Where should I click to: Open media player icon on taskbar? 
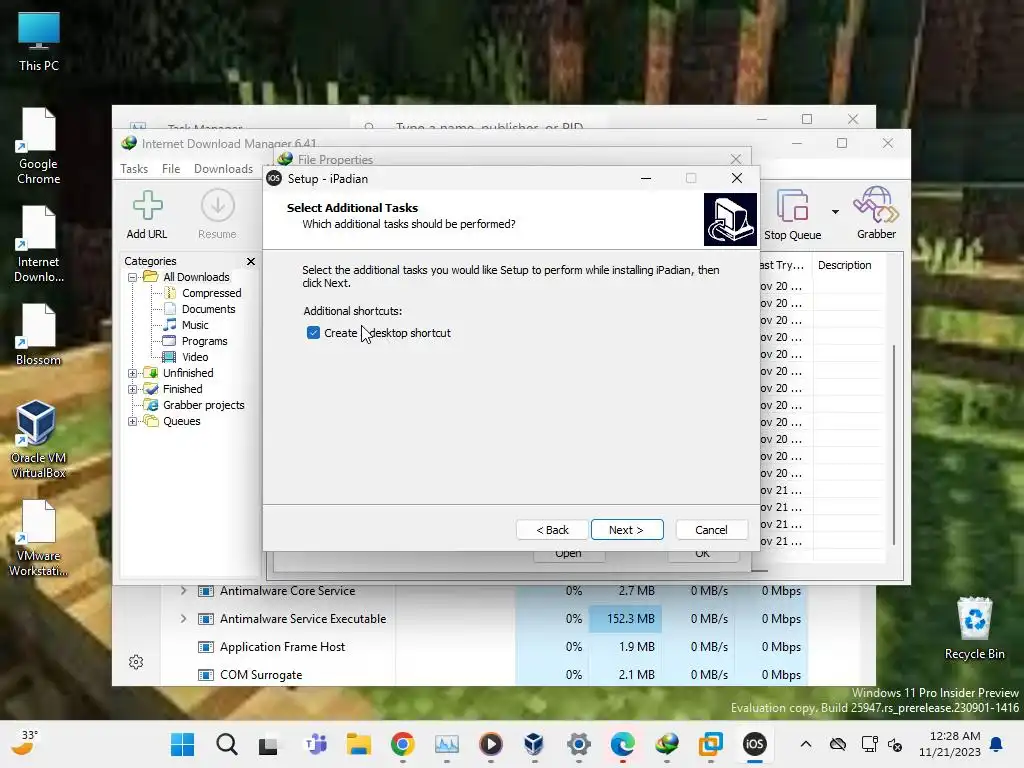click(490, 744)
